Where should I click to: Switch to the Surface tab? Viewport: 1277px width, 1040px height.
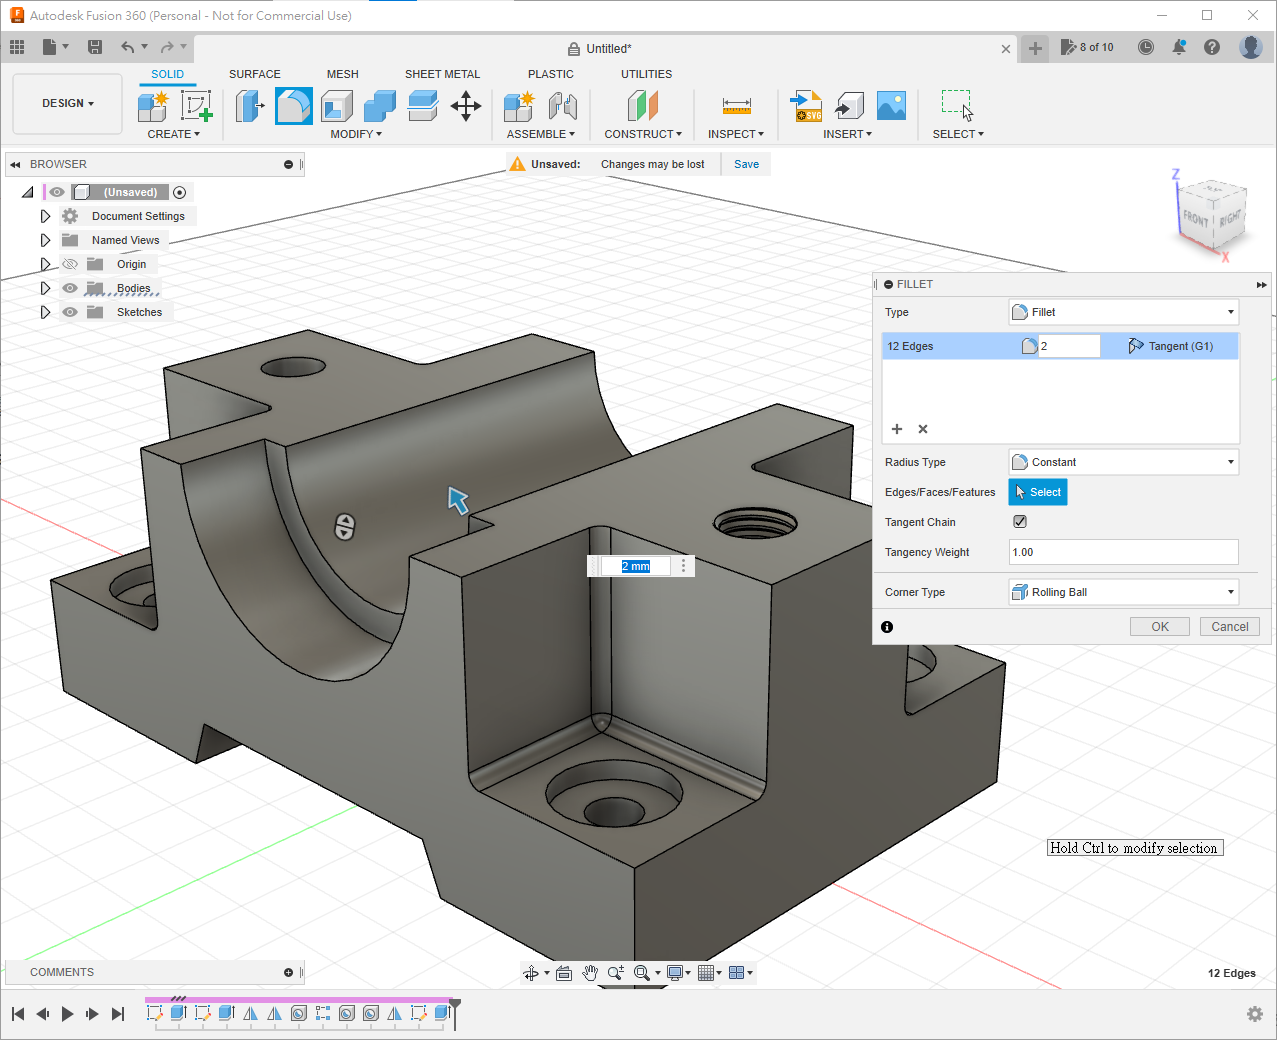[254, 74]
